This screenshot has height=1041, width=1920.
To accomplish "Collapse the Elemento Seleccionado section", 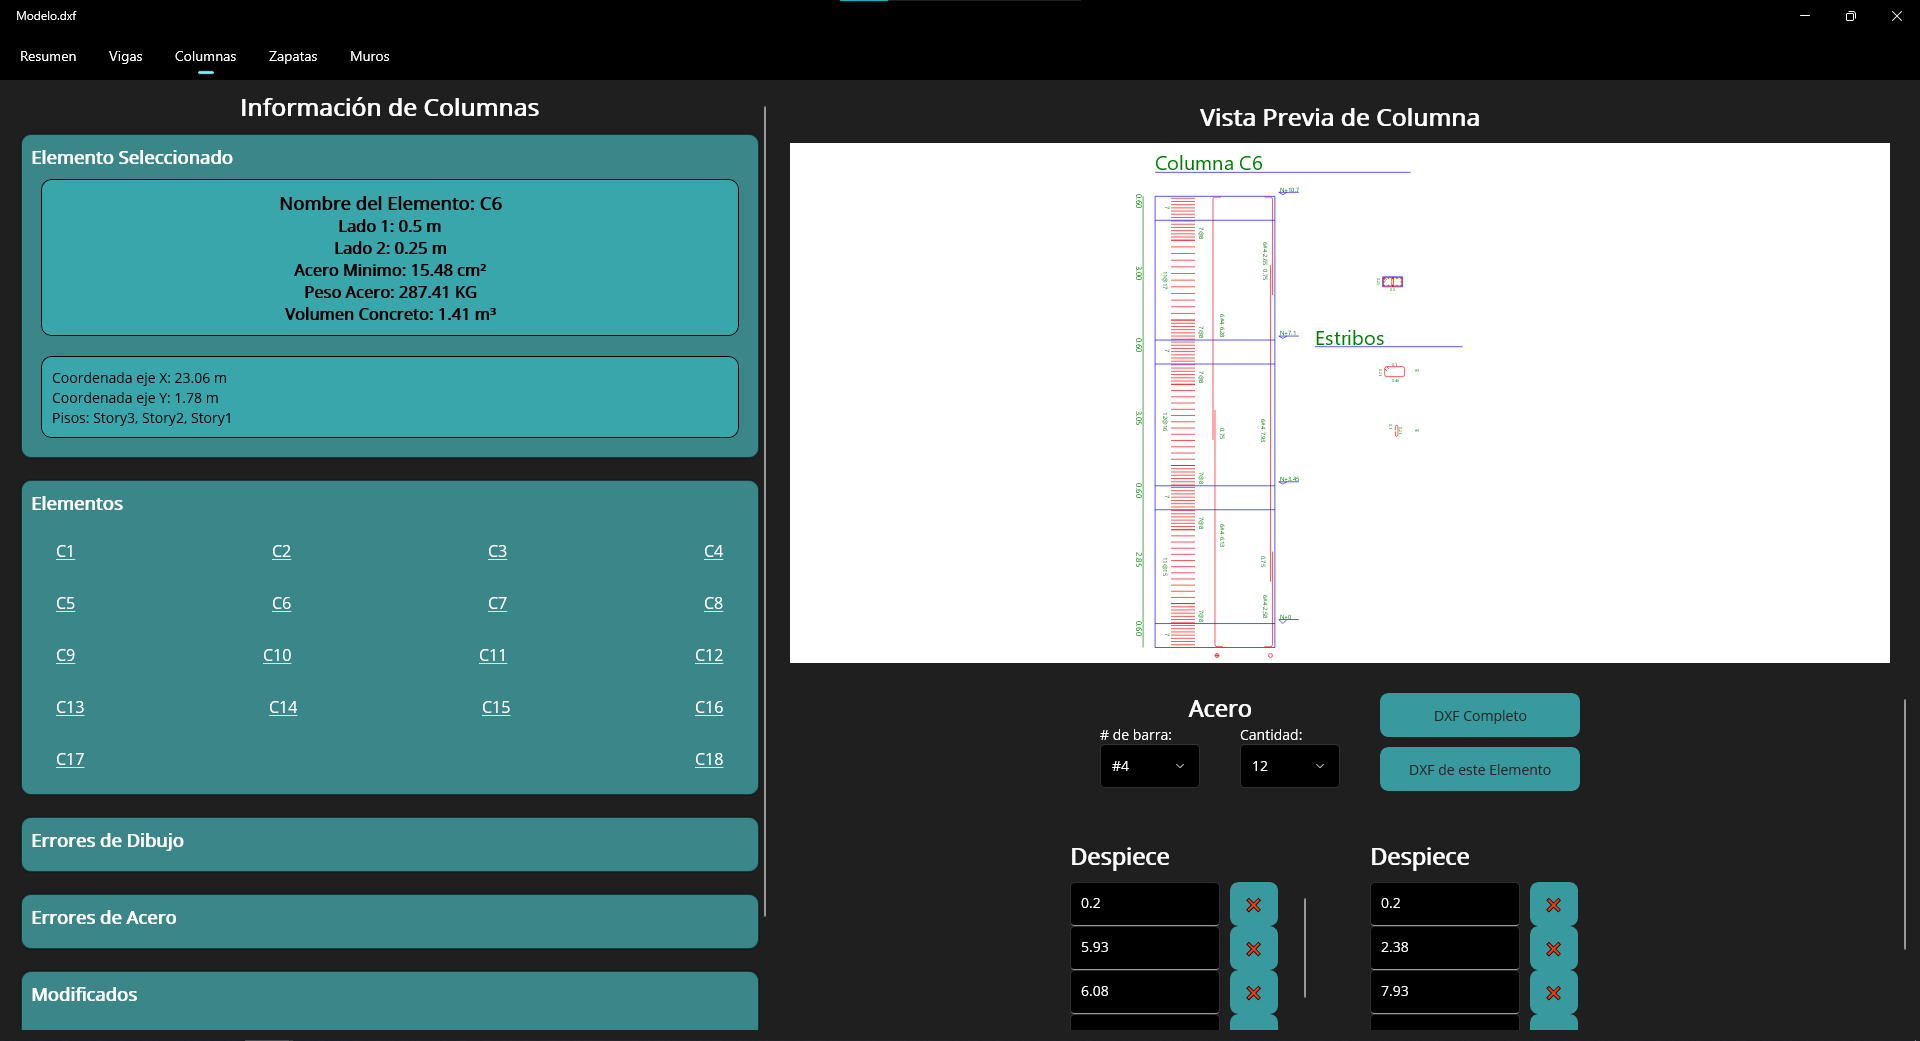I will 132,158.
